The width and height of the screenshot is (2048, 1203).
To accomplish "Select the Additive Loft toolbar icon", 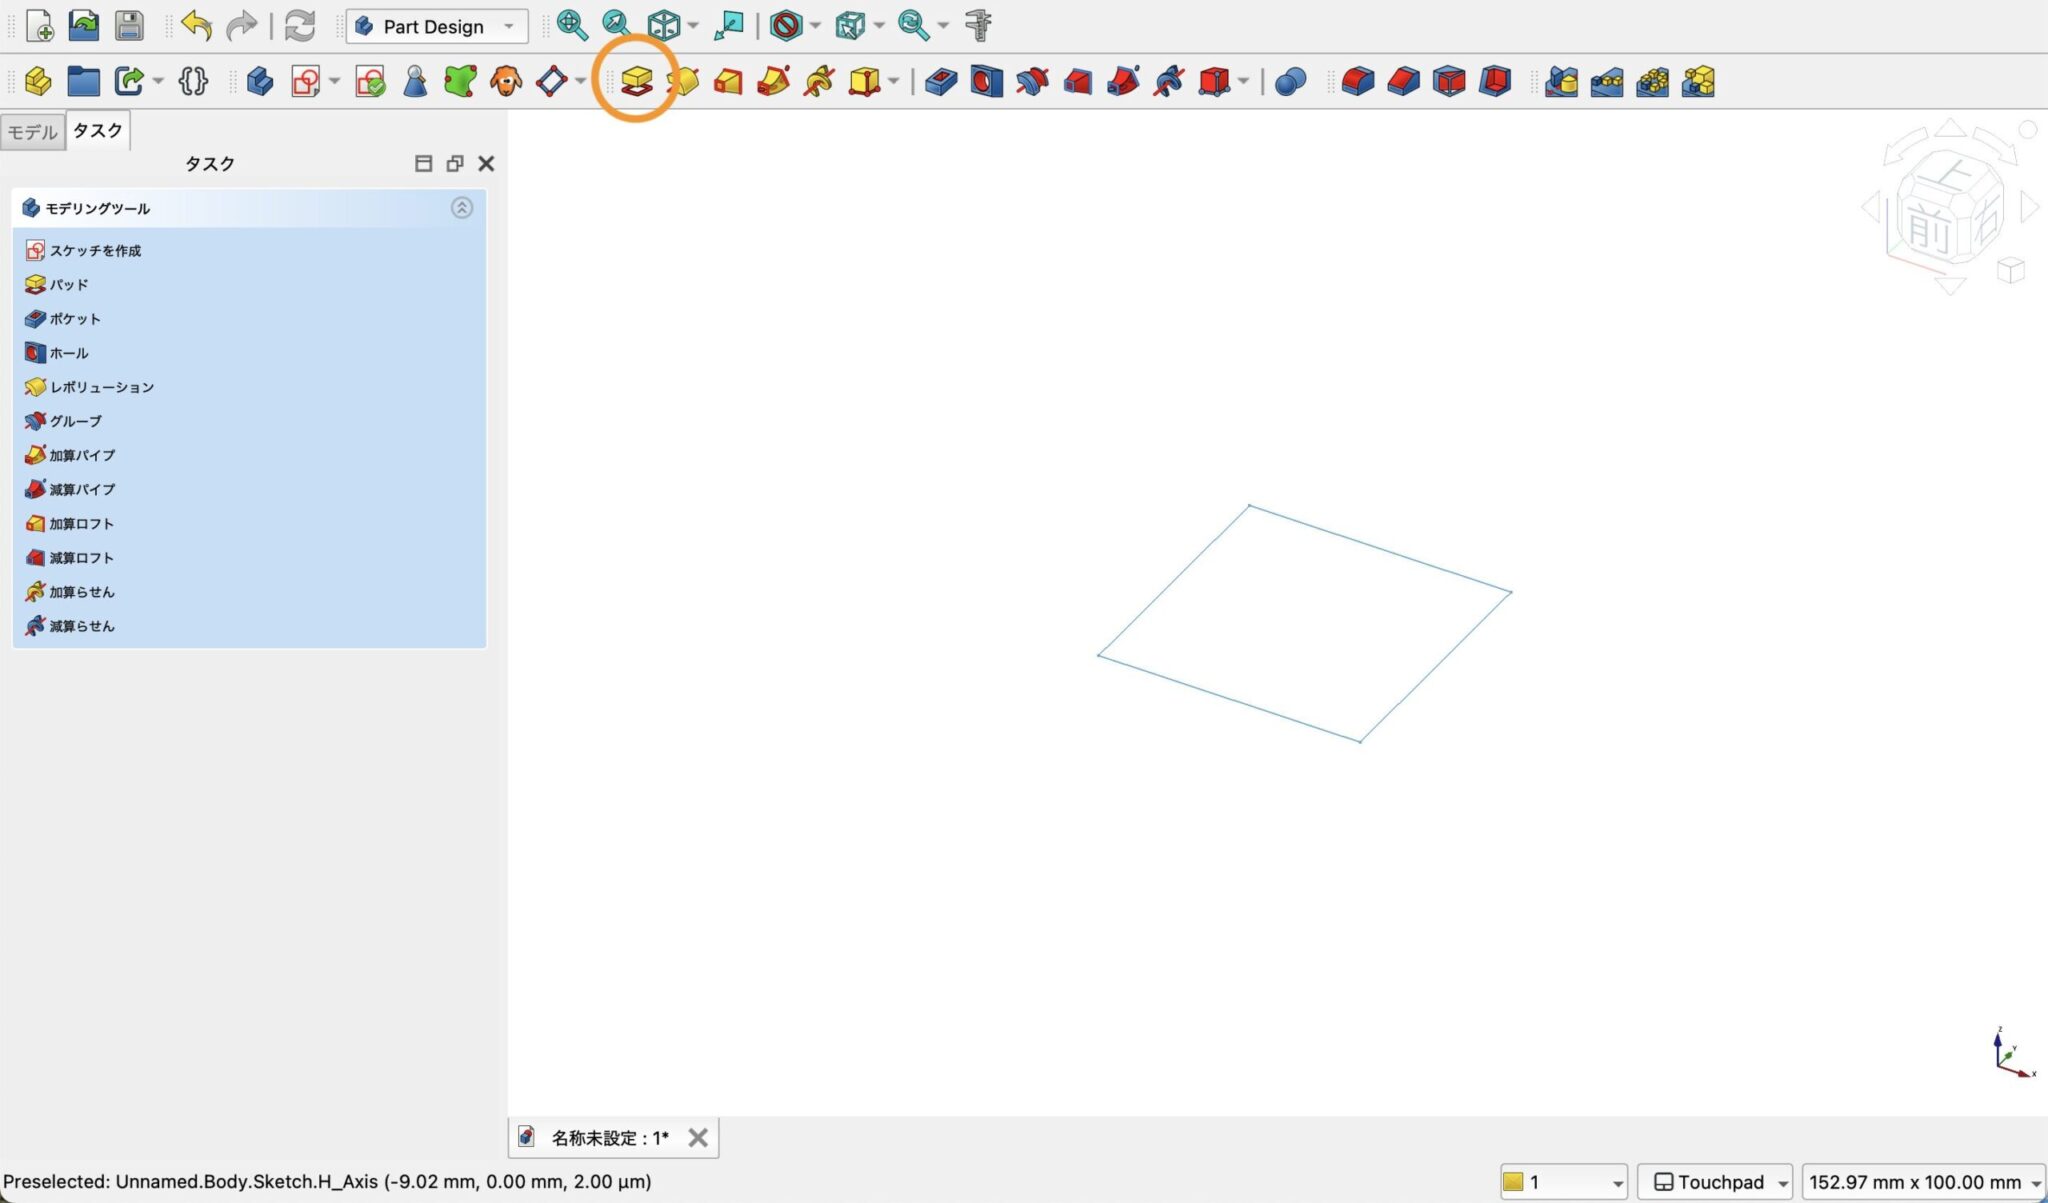I will [728, 81].
